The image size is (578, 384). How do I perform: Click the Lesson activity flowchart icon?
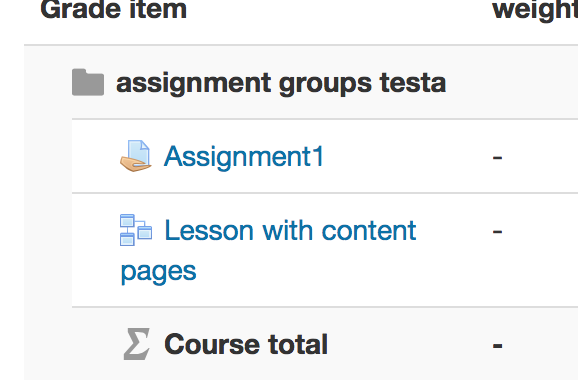point(136,230)
